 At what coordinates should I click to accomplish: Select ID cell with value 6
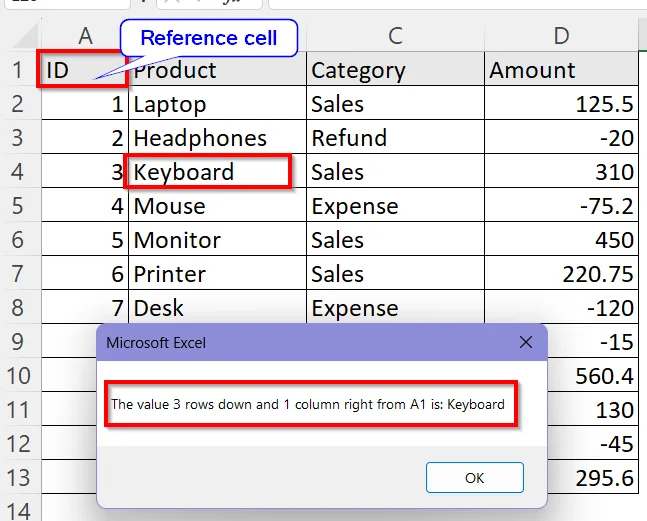(x=85, y=273)
